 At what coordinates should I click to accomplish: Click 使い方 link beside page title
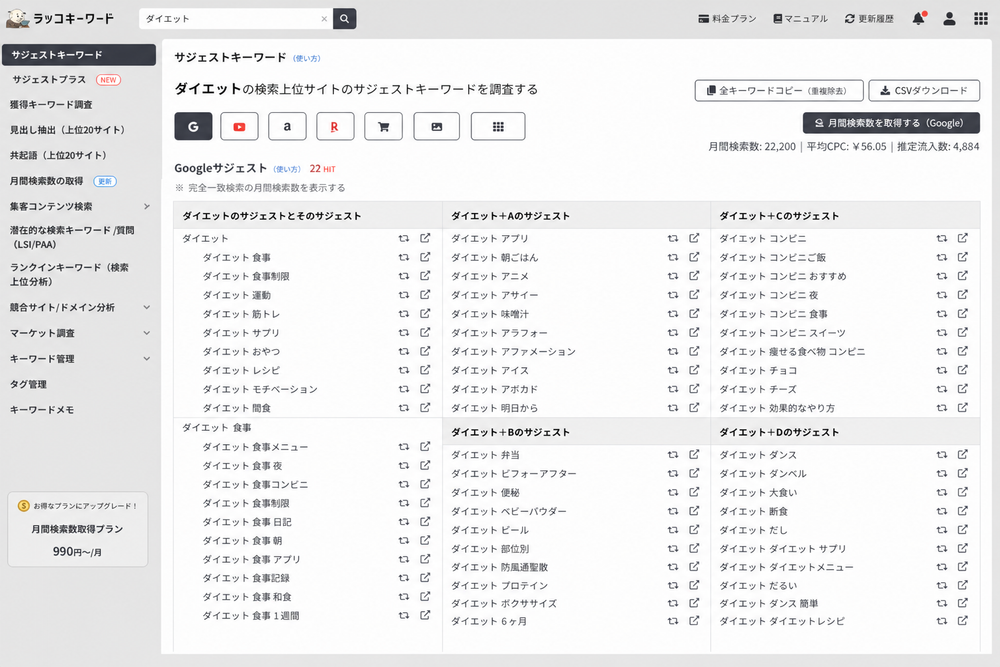point(307,59)
